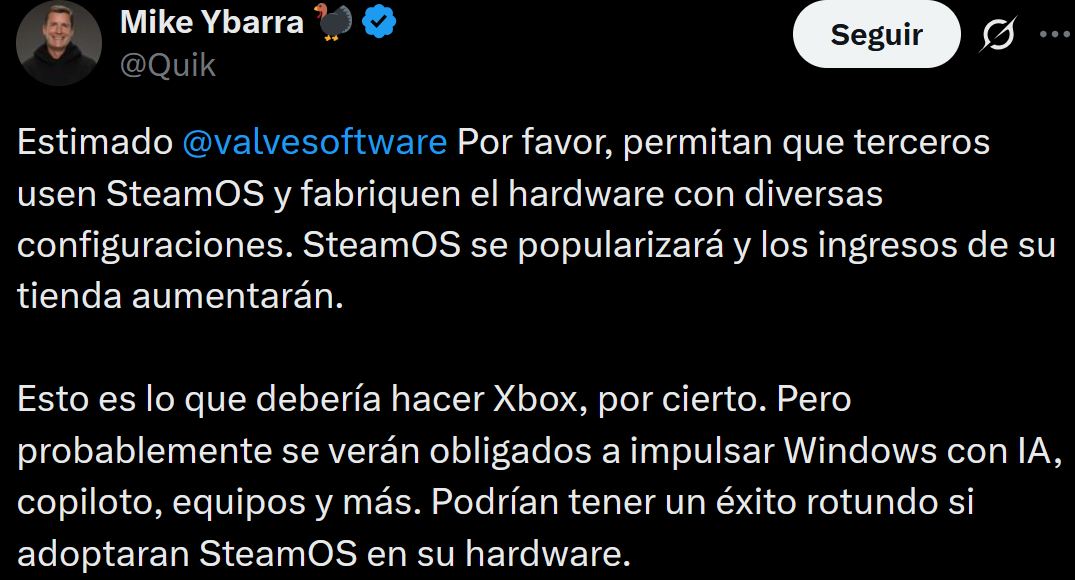Viewport: 1075px width, 580px height.
Task: Open the Mike Ybarra display name
Action: point(212,23)
